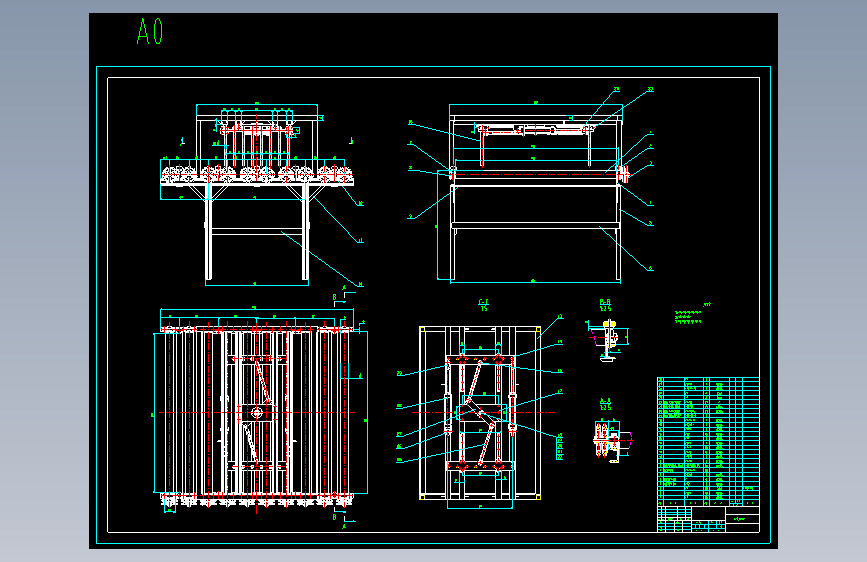Click the green "A0" sheet size label
Screen dimensions: 867x562
pos(150,32)
